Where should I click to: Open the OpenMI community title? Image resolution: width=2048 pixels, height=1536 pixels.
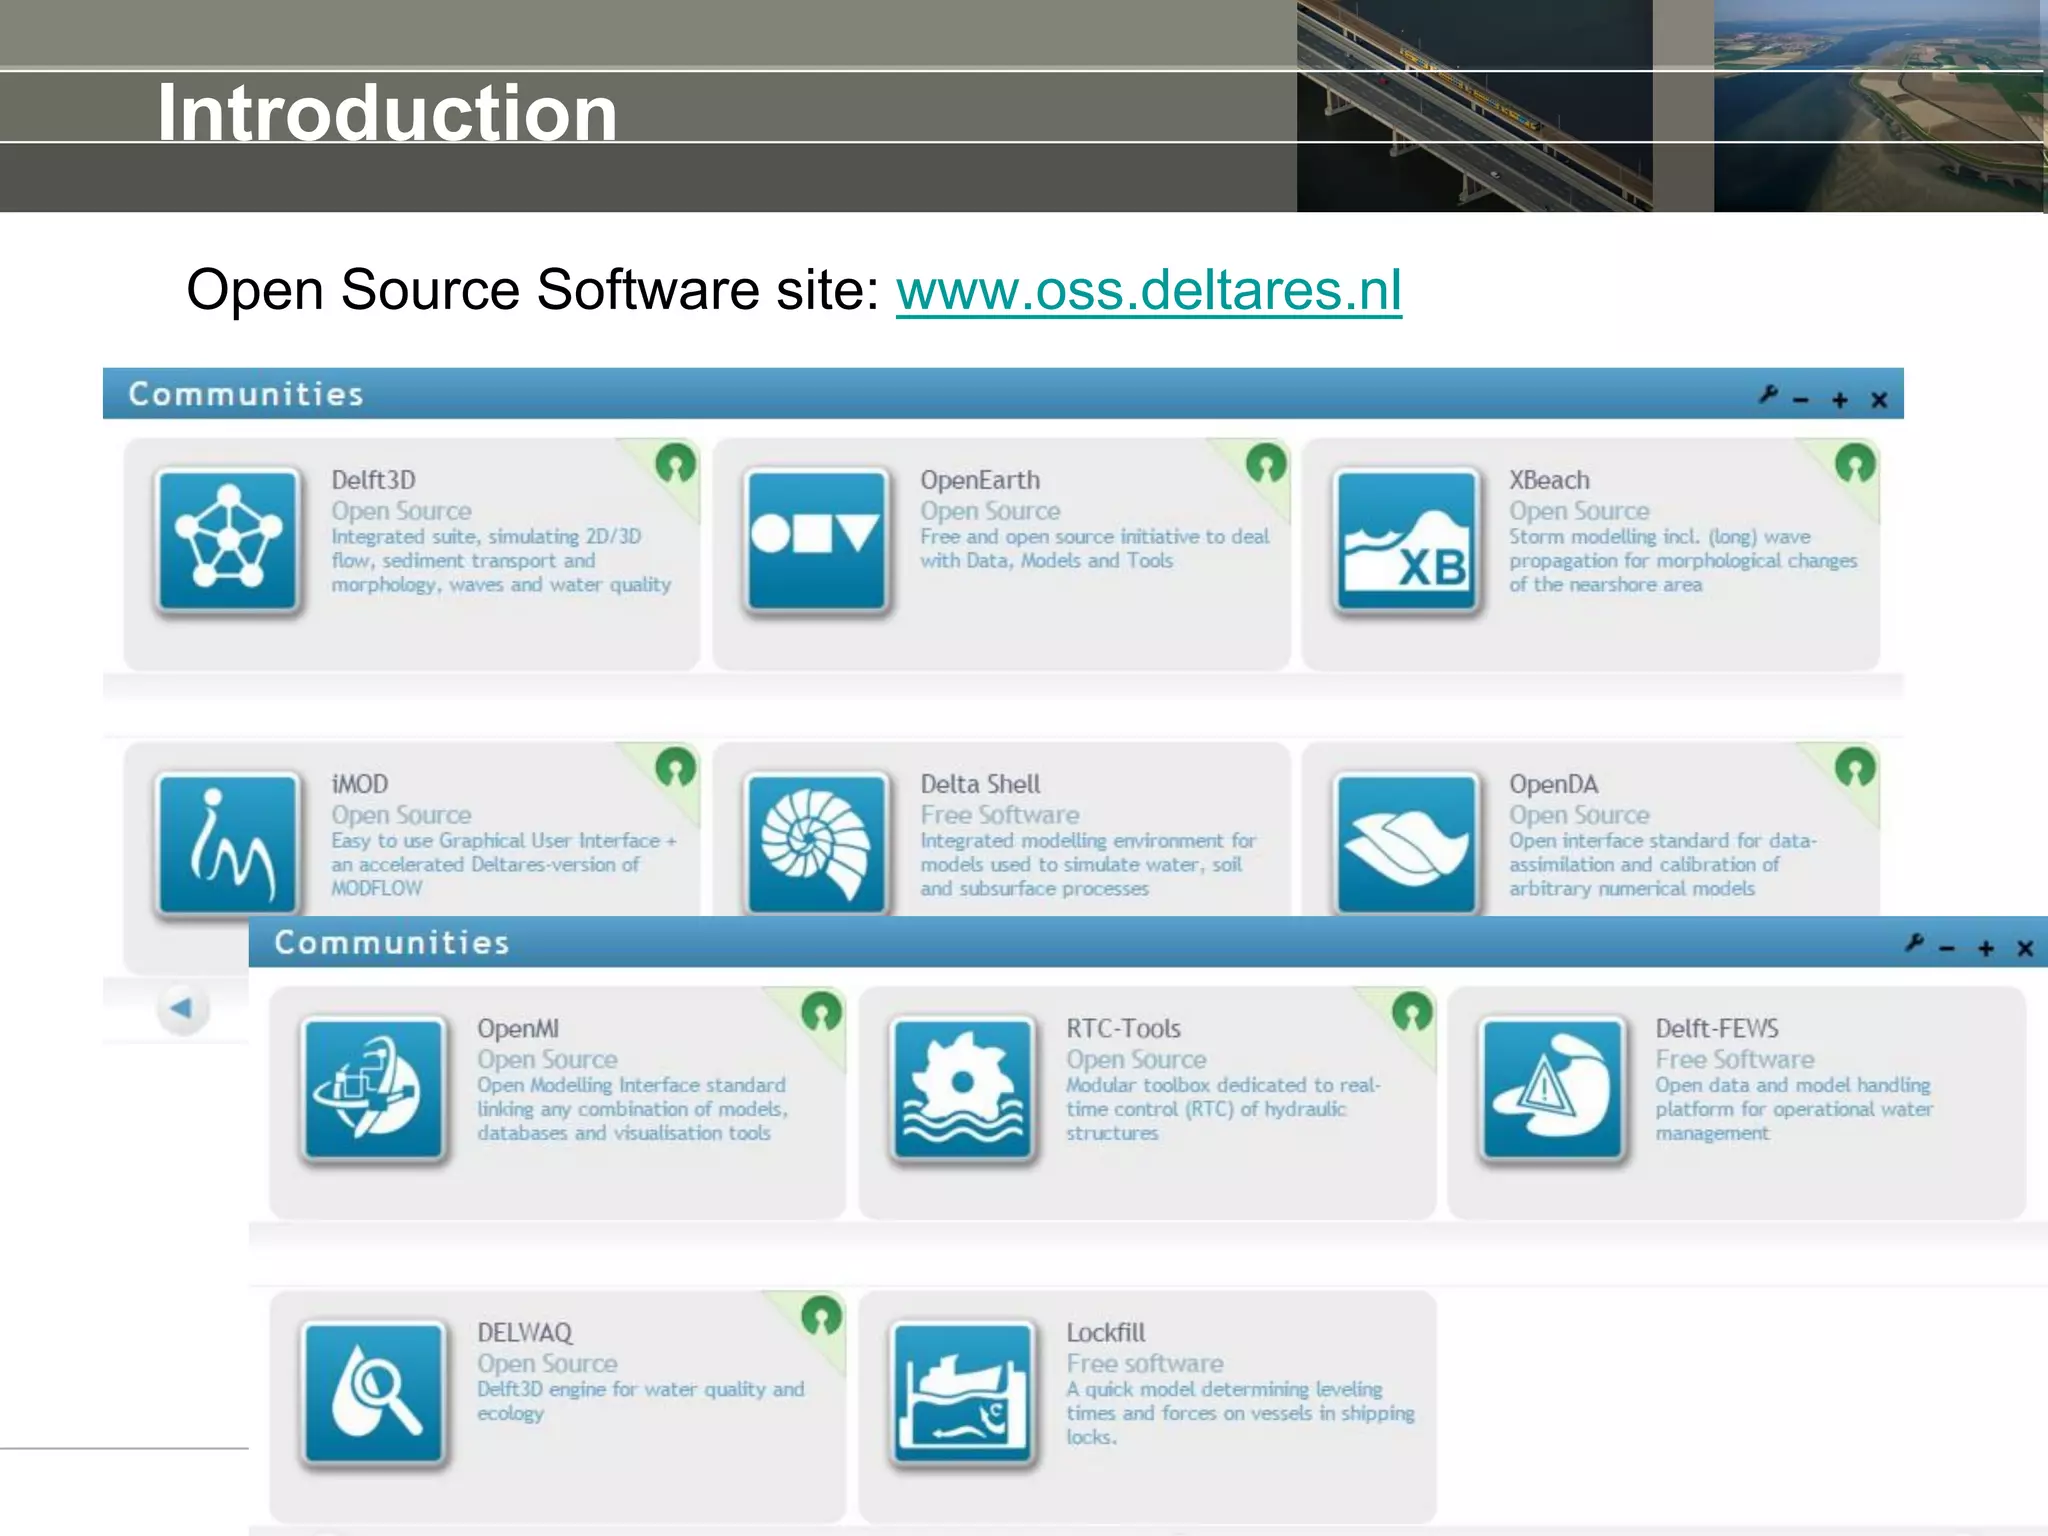pyautogui.click(x=518, y=1028)
